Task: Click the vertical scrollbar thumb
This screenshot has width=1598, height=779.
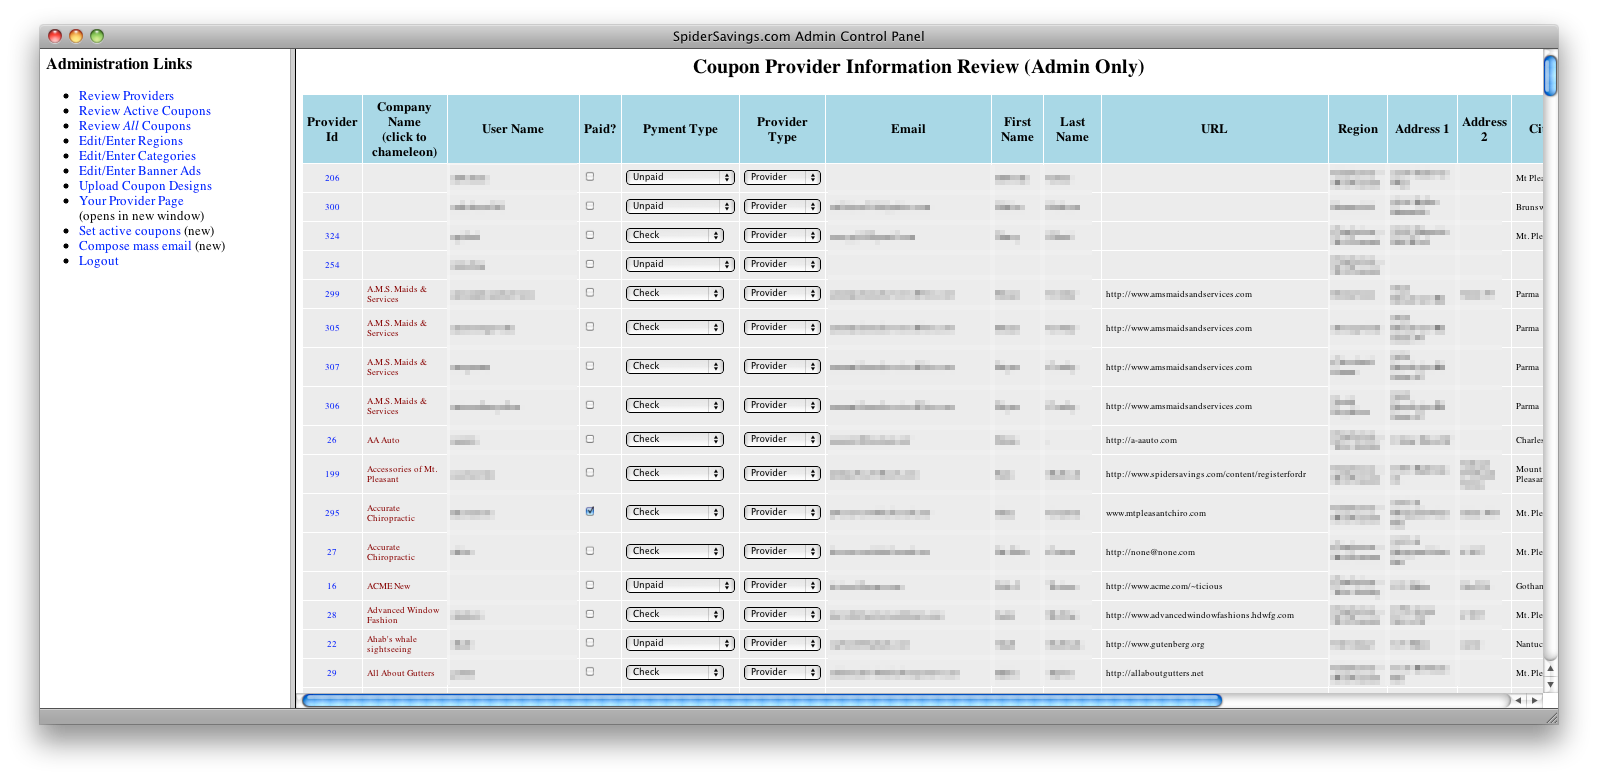Action: [x=1550, y=75]
